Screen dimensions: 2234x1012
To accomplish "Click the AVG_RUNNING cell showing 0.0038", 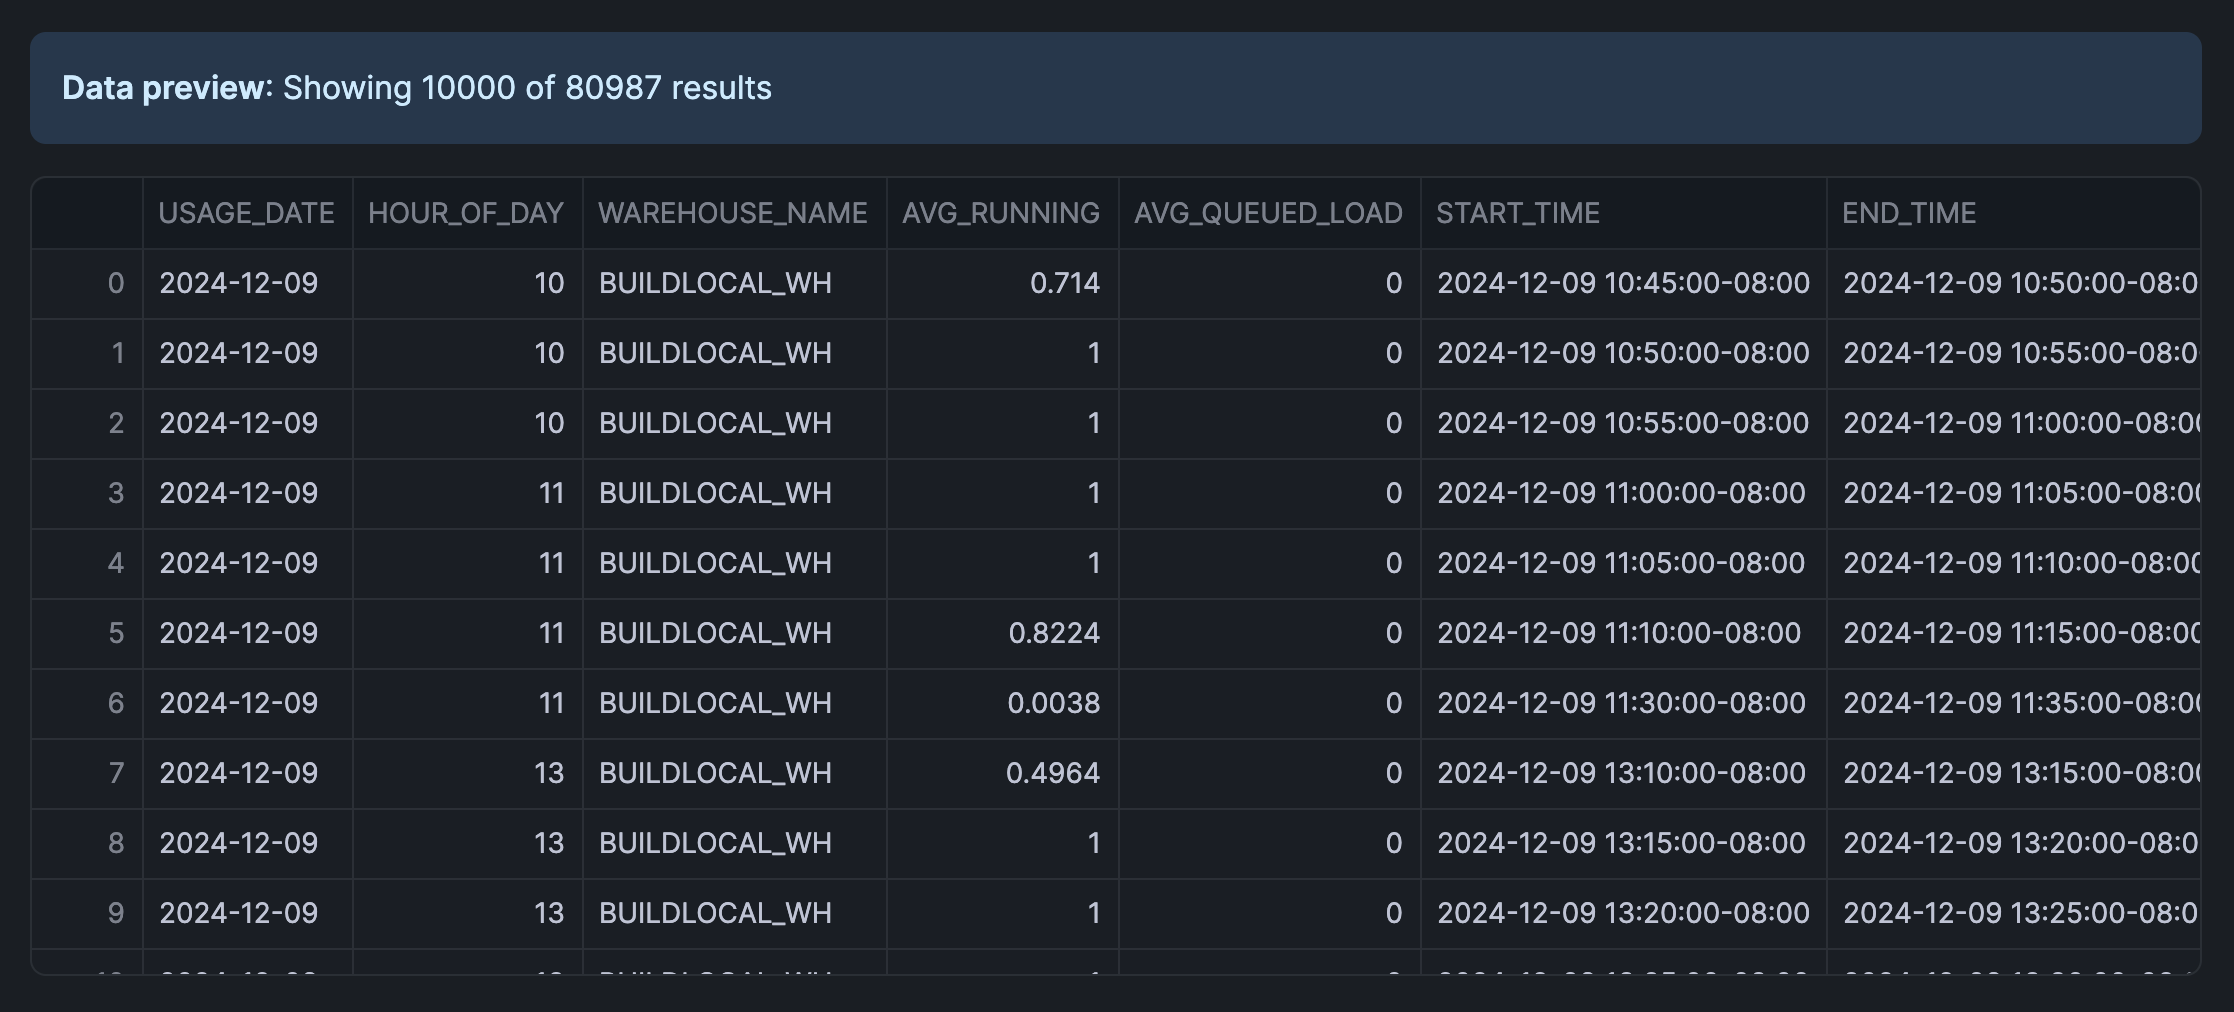I will click(x=1053, y=703).
